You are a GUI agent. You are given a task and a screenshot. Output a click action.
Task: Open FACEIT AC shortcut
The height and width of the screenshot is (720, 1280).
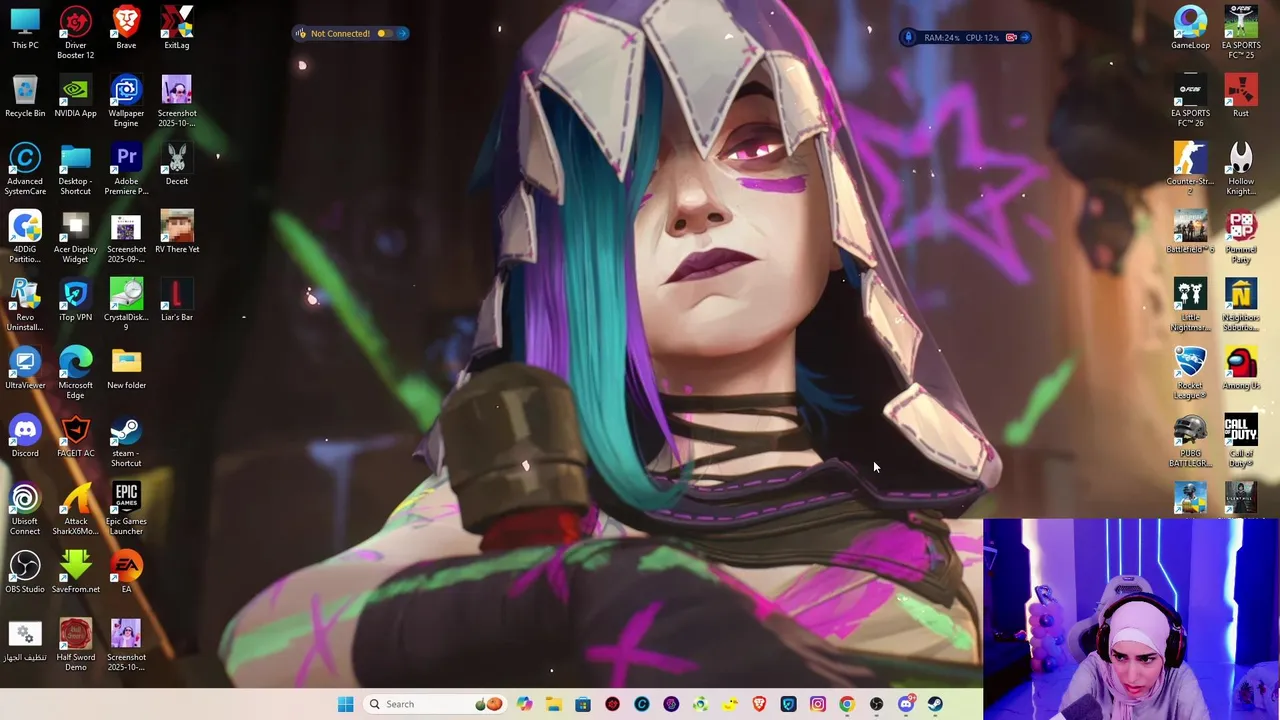(x=75, y=436)
